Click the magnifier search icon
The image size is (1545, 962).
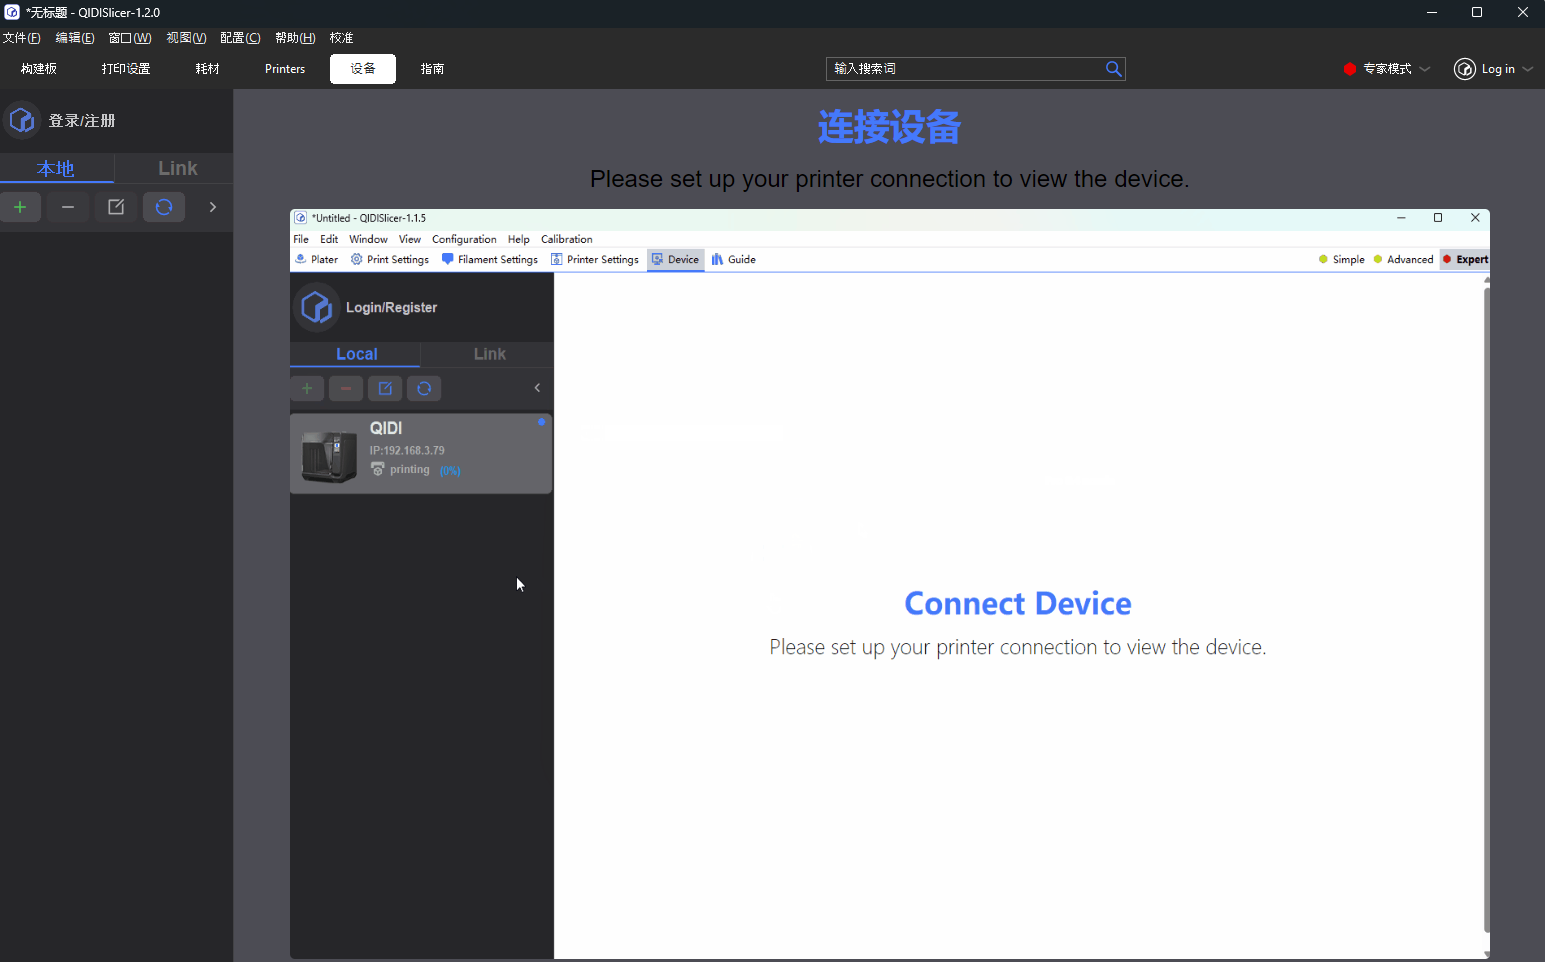(x=1113, y=69)
